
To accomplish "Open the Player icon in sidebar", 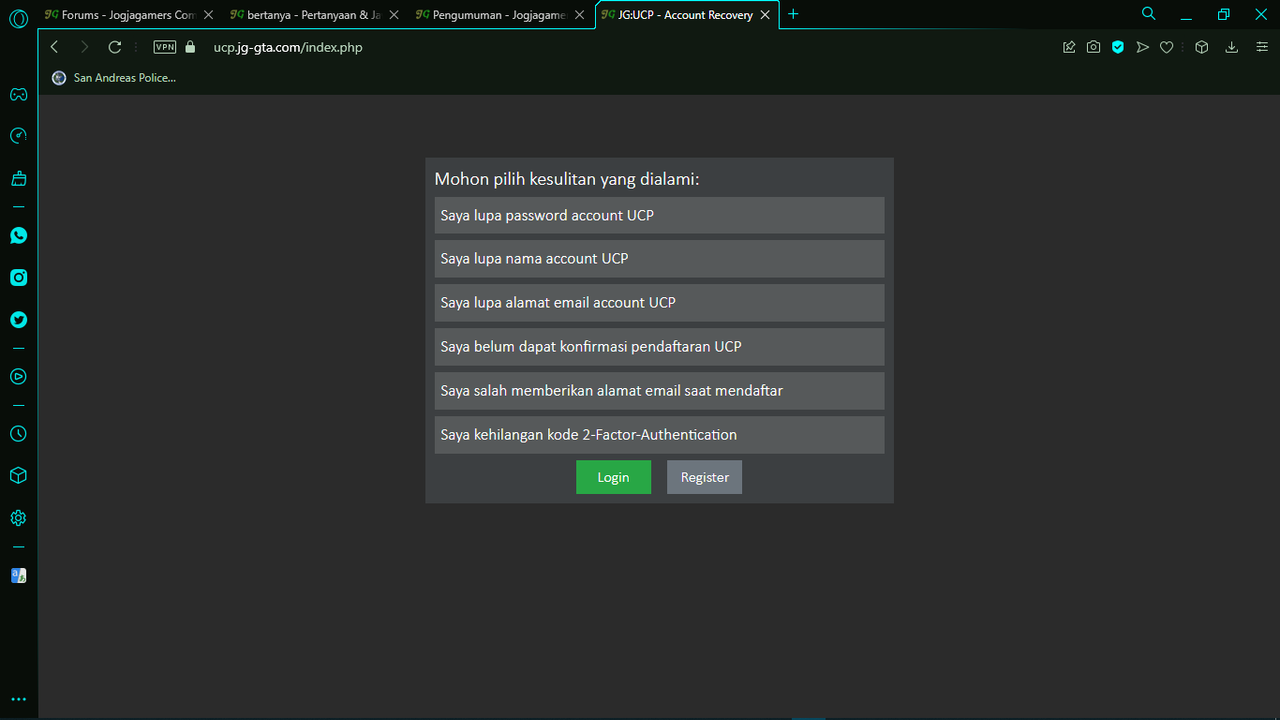I will (x=18, y=377).
